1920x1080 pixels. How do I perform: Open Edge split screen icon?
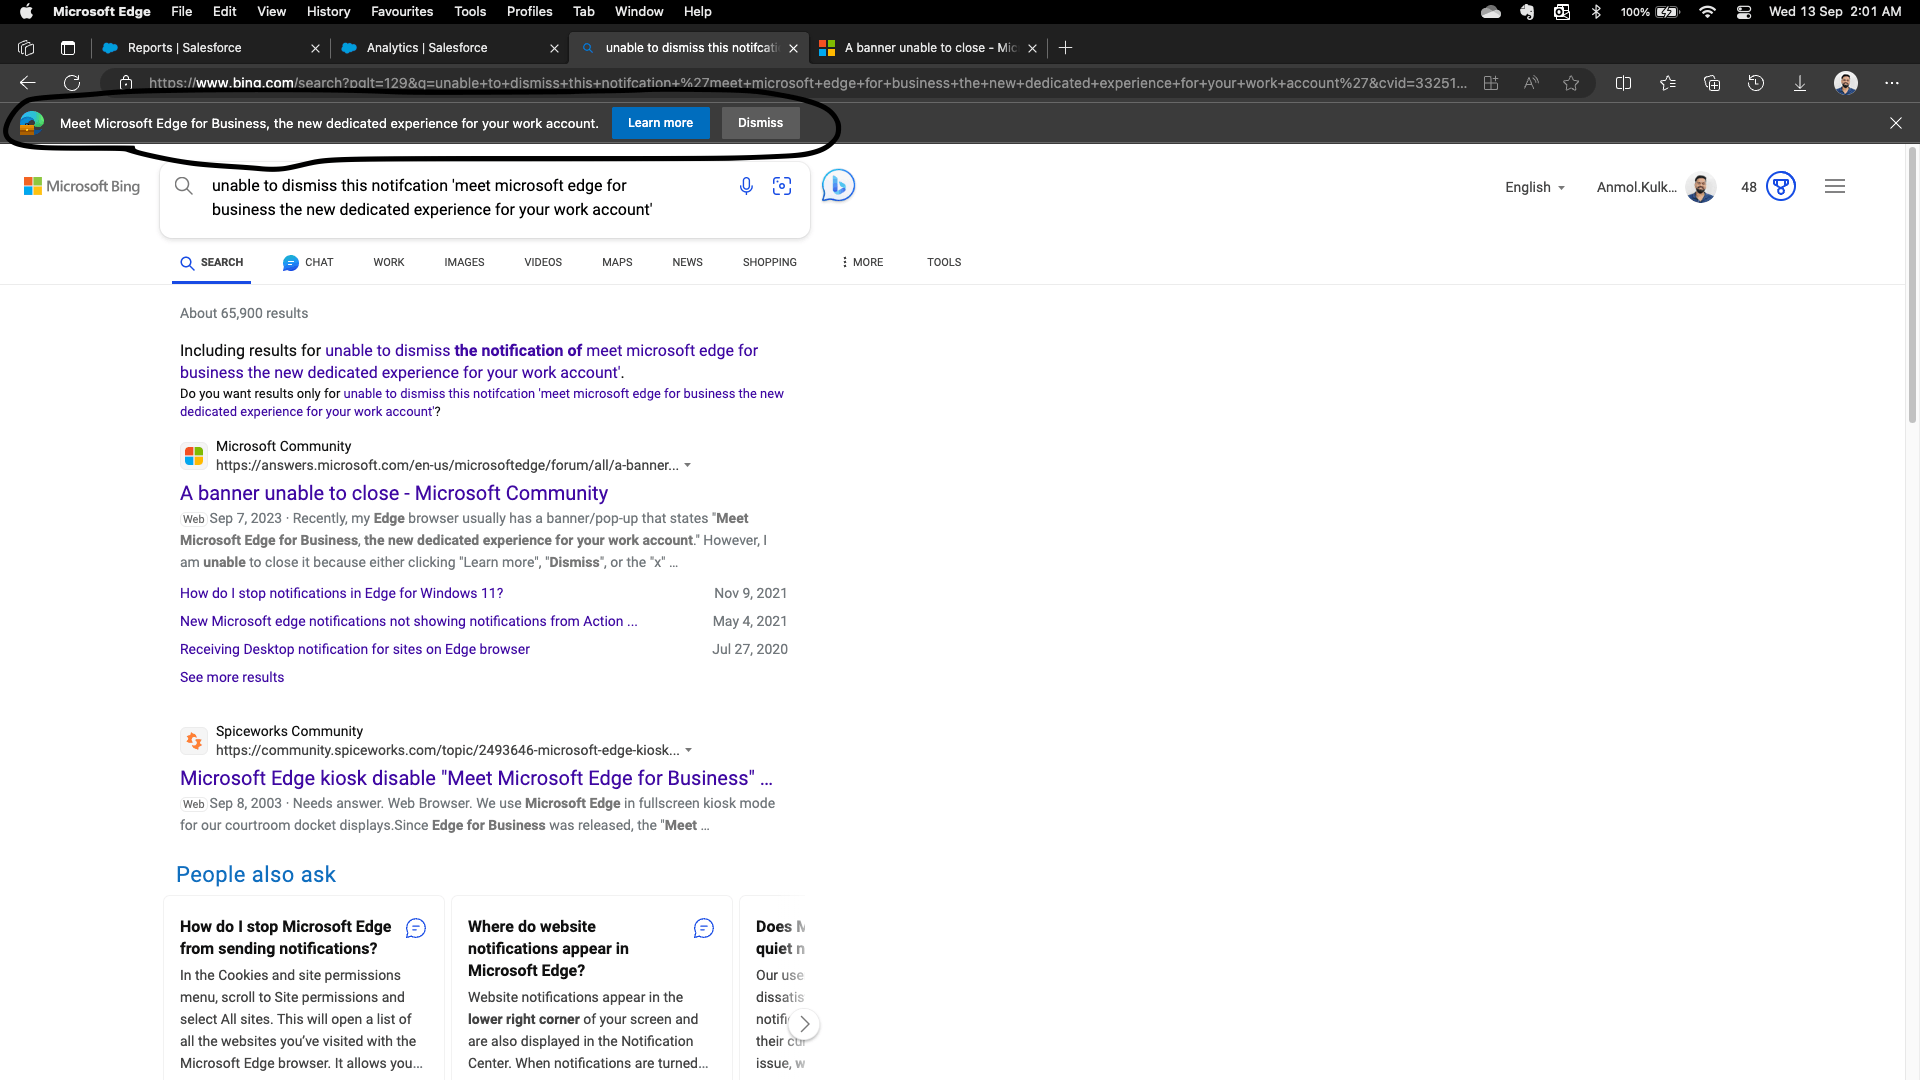pyautogui.click(x=1623, y=83)
